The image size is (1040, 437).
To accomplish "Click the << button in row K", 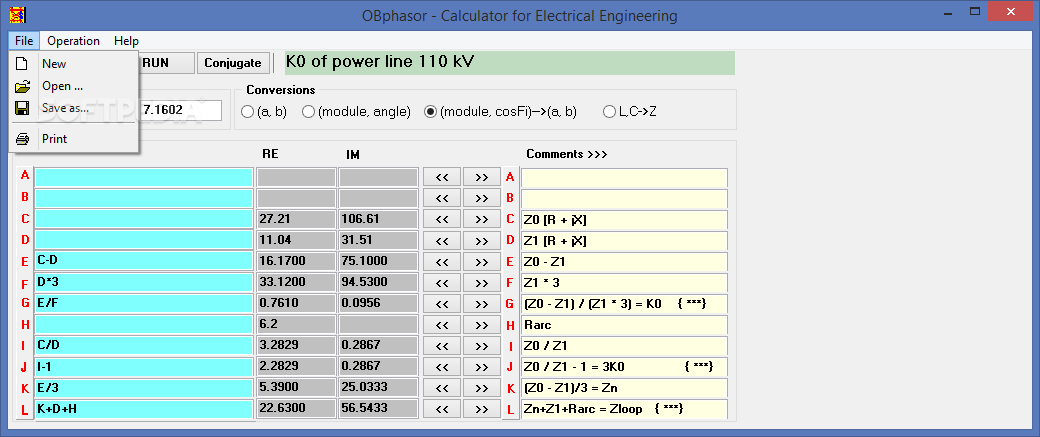I will pos(442,388).
